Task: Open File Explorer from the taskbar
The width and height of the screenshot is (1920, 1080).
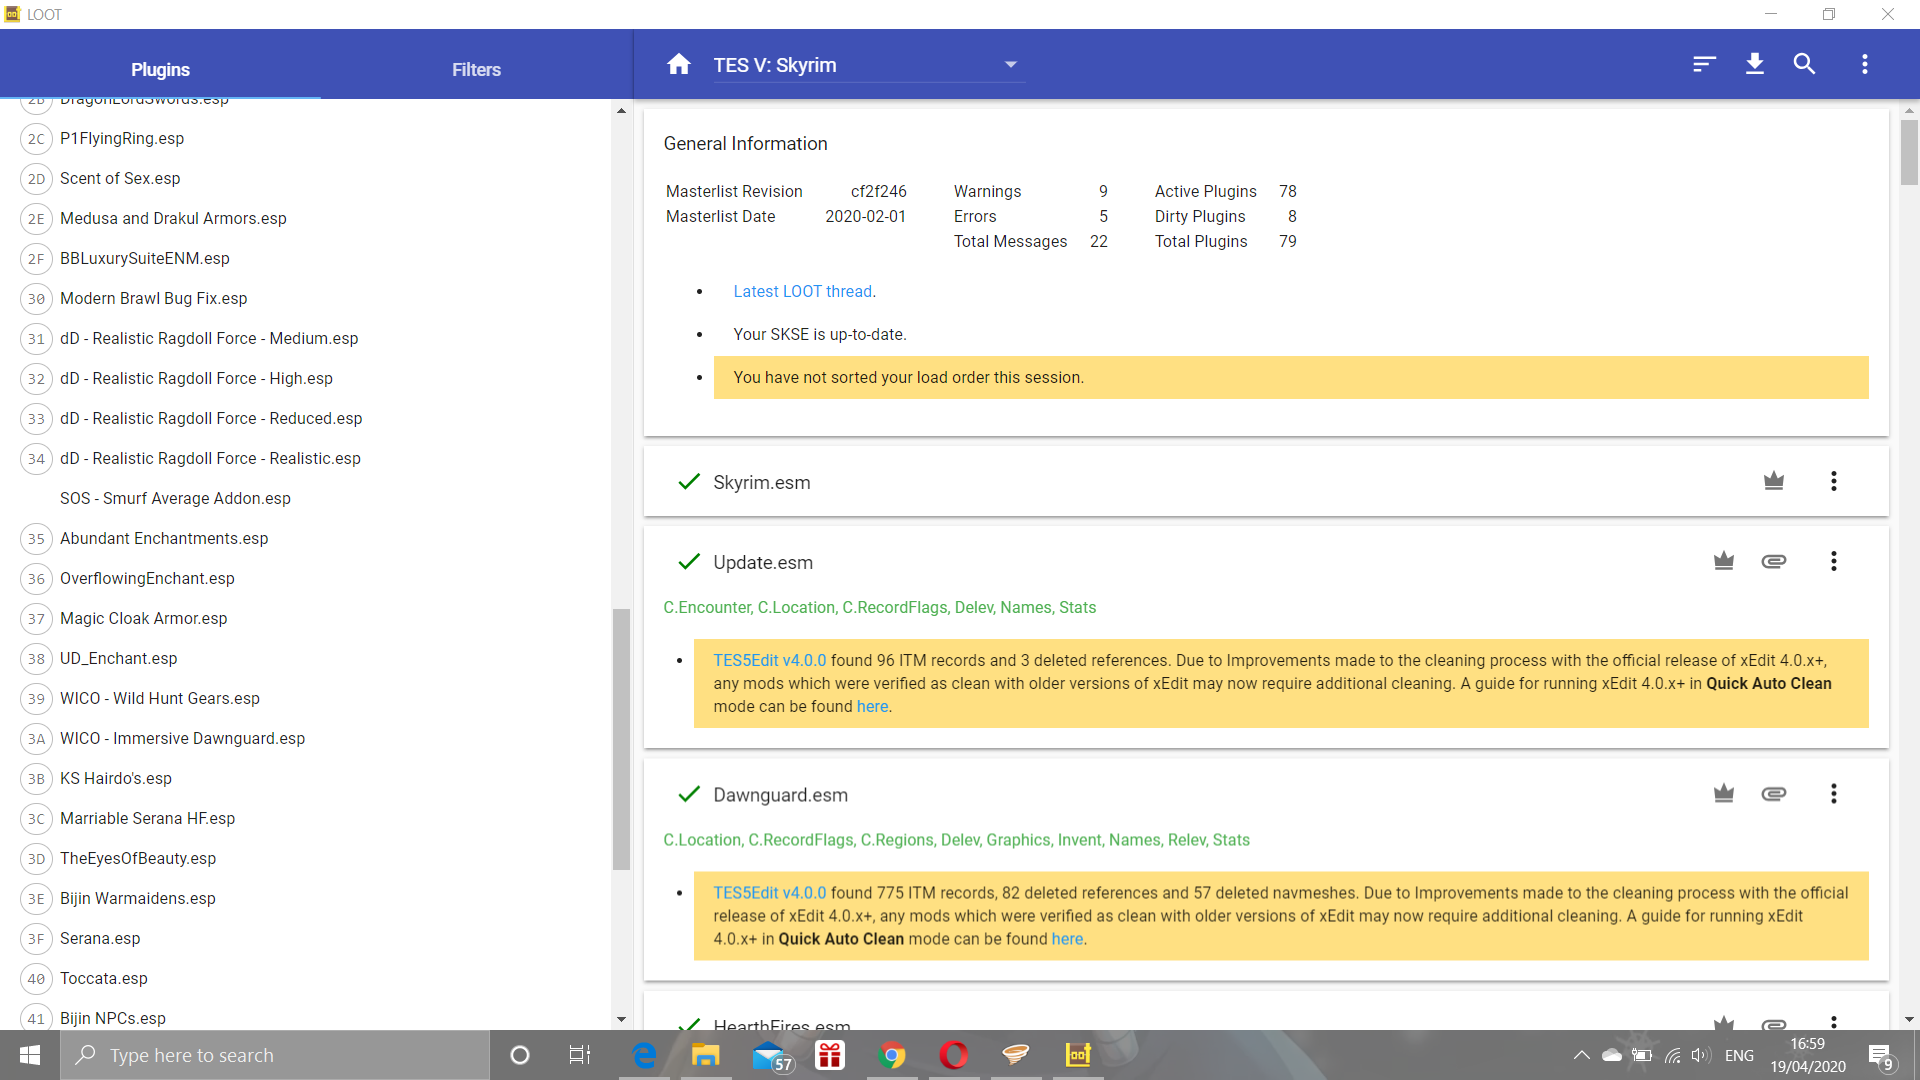Action: 706,1055
